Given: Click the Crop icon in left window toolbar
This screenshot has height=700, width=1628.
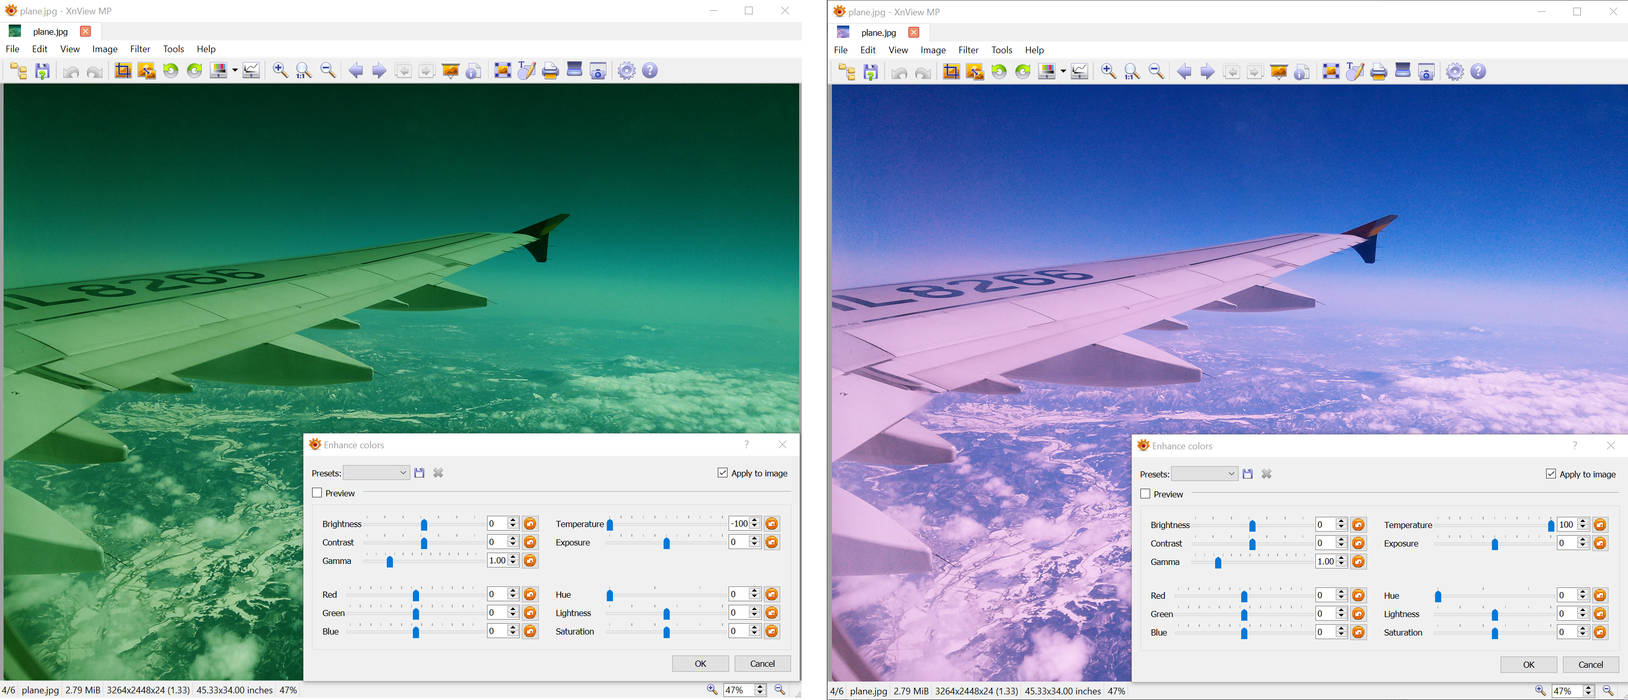Looking at the screenshot, I should (x=123, y=71).
